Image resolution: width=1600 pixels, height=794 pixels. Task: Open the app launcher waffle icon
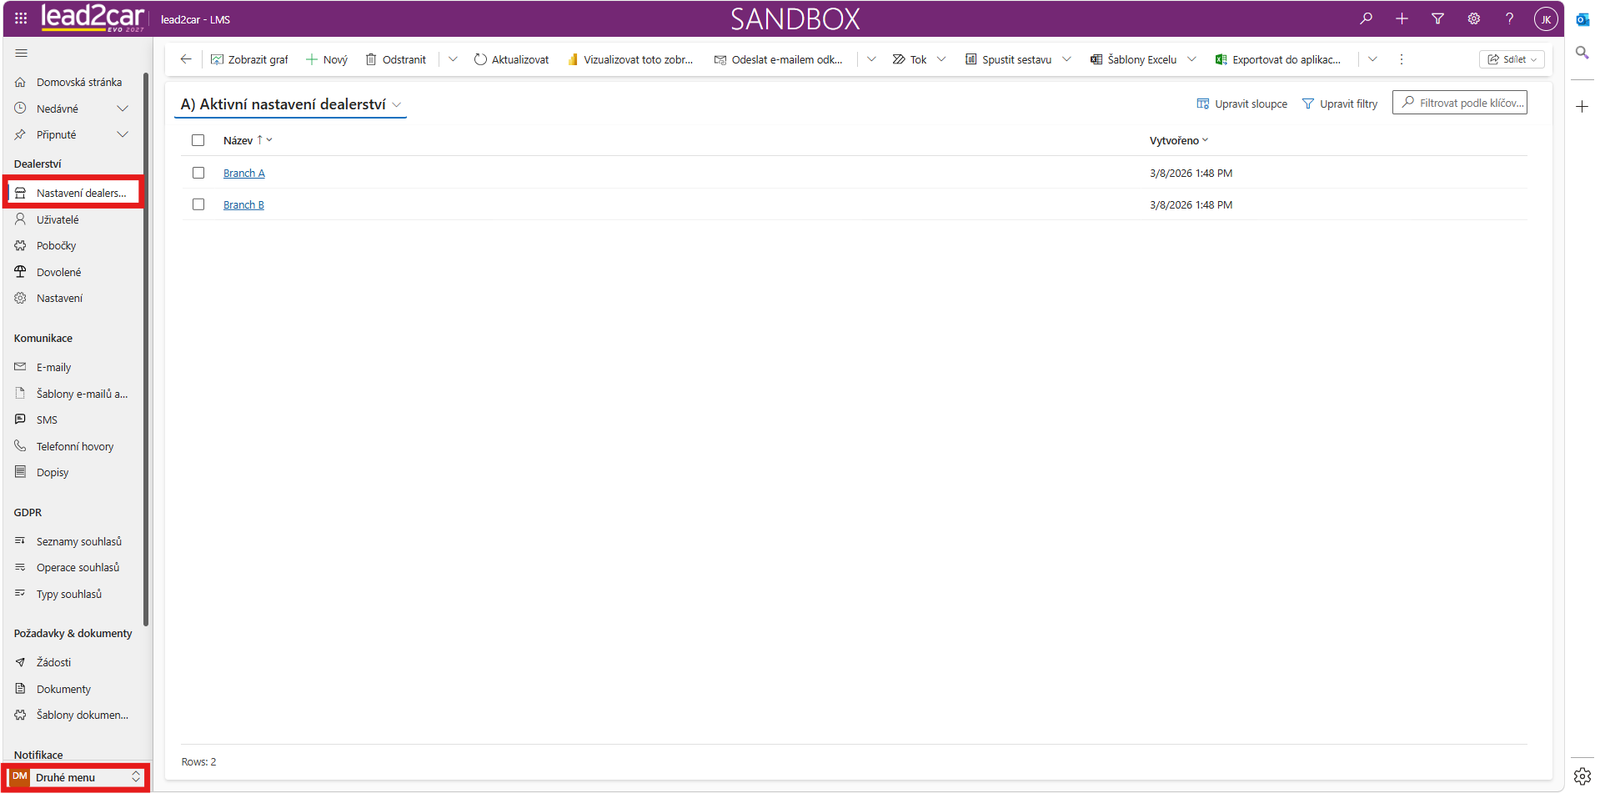tap(20, 18)
